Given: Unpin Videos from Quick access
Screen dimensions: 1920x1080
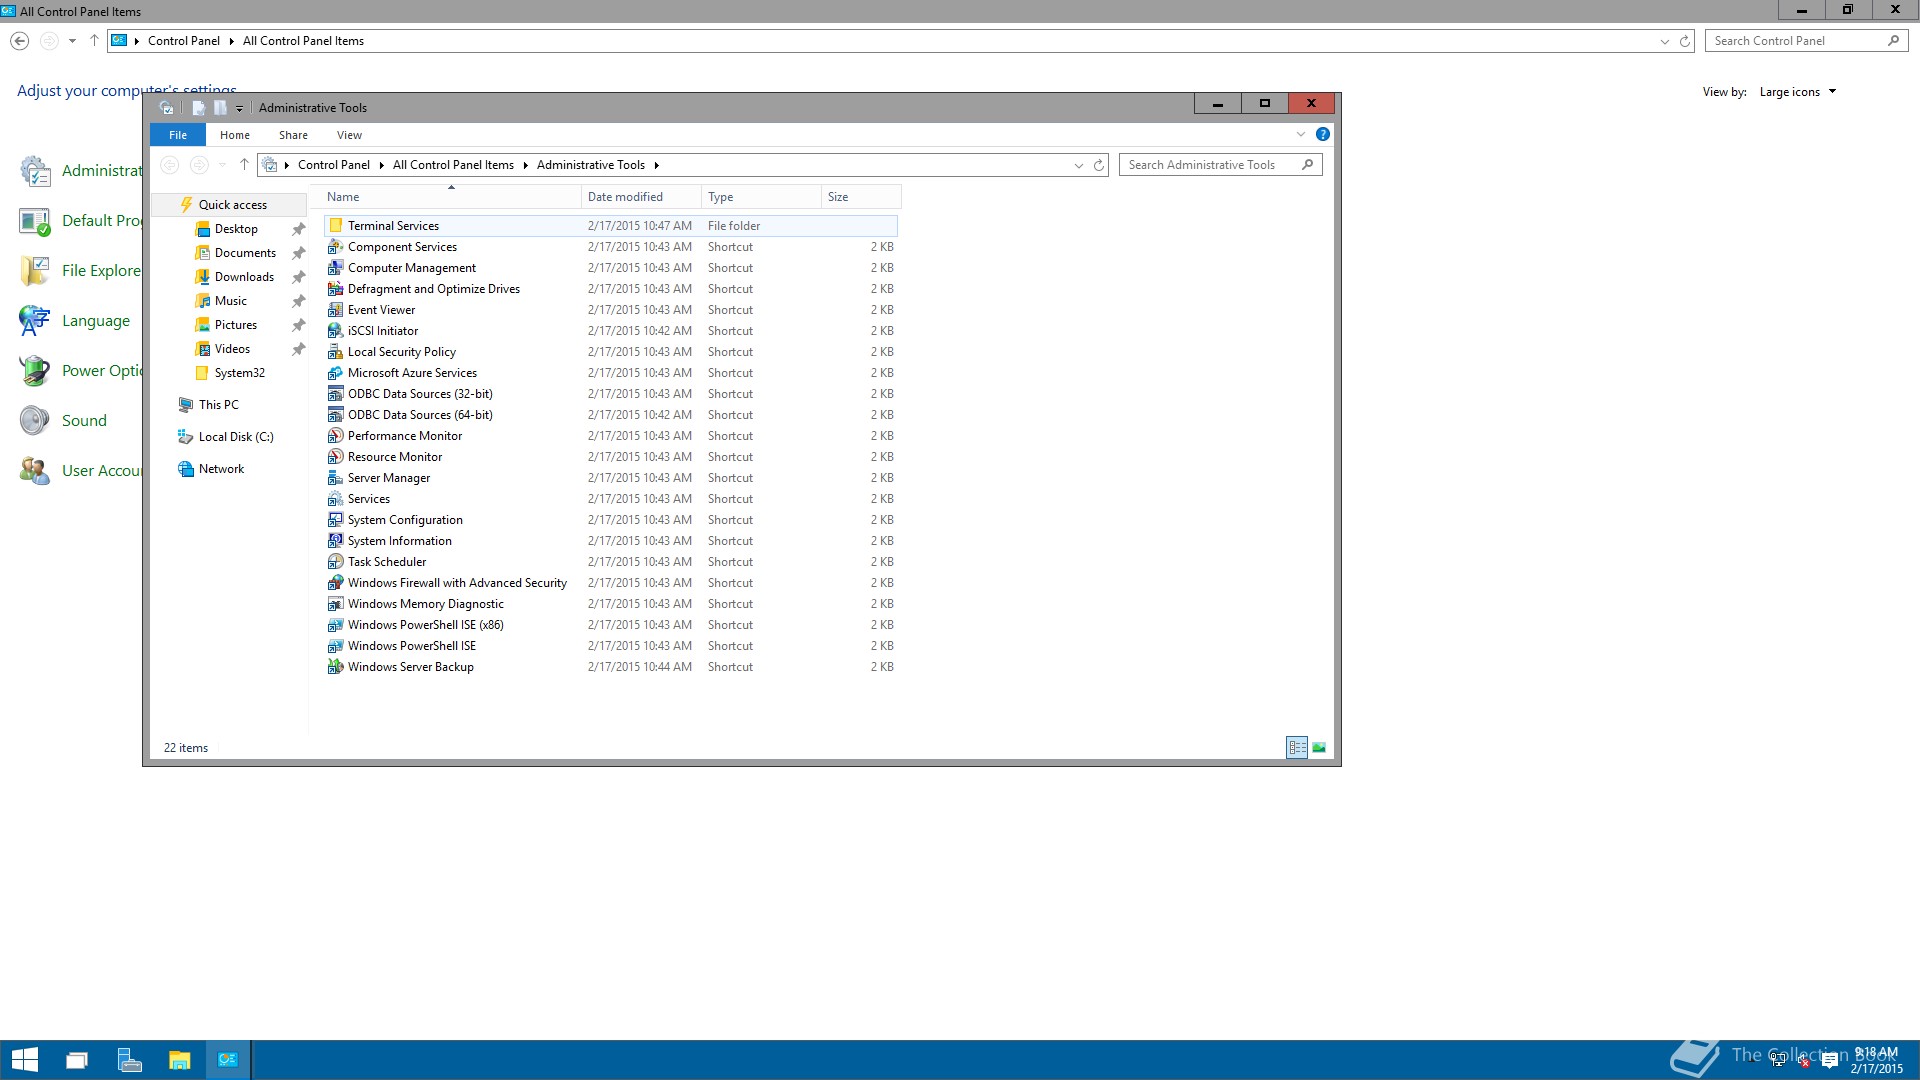Looking at the screenshot, I should pos(298,349).
